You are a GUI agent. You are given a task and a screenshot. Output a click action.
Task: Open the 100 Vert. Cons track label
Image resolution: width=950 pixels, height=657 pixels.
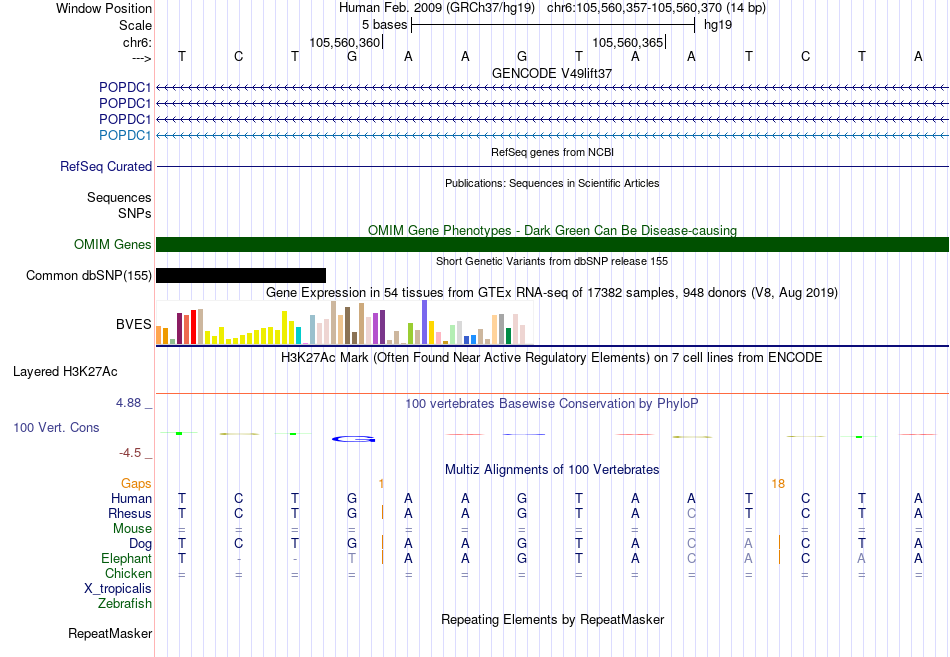(56, 427)
